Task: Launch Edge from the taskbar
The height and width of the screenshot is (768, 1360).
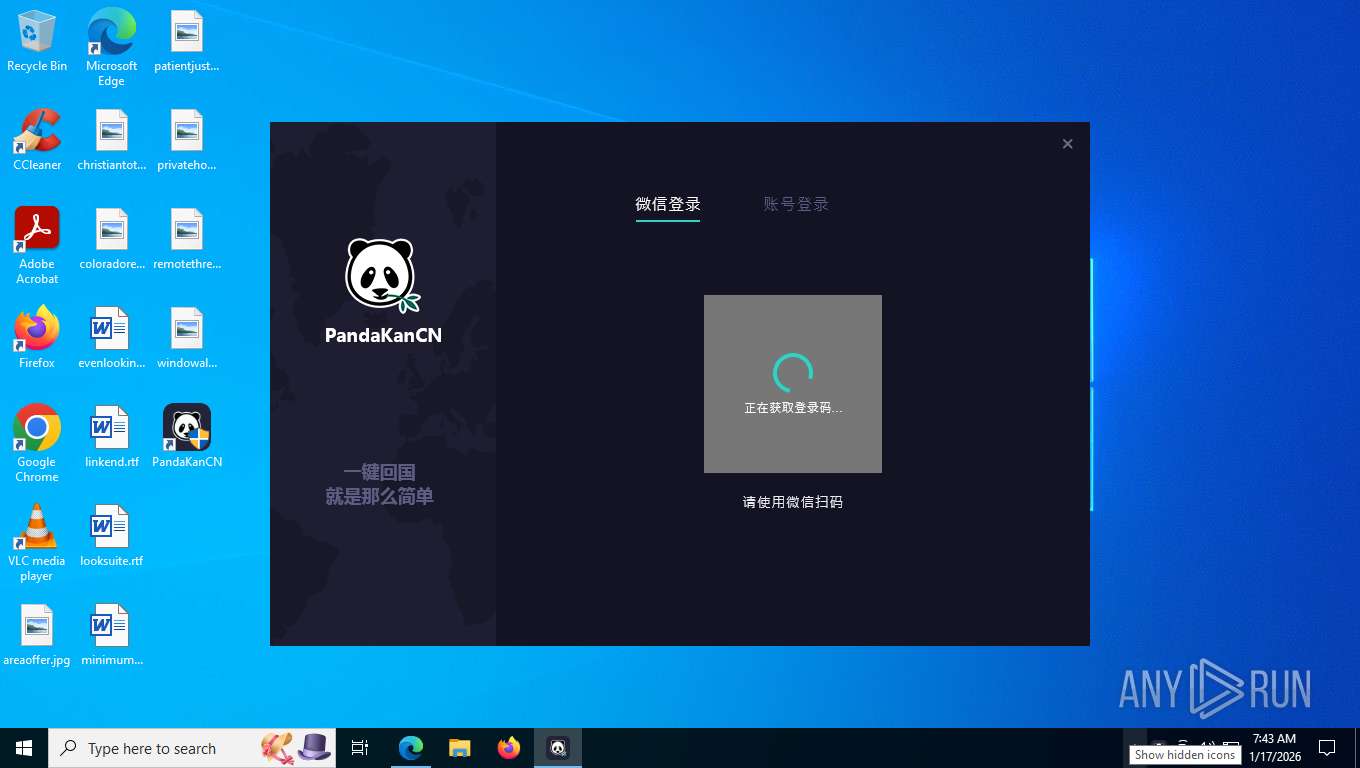Action: (411, 748)
